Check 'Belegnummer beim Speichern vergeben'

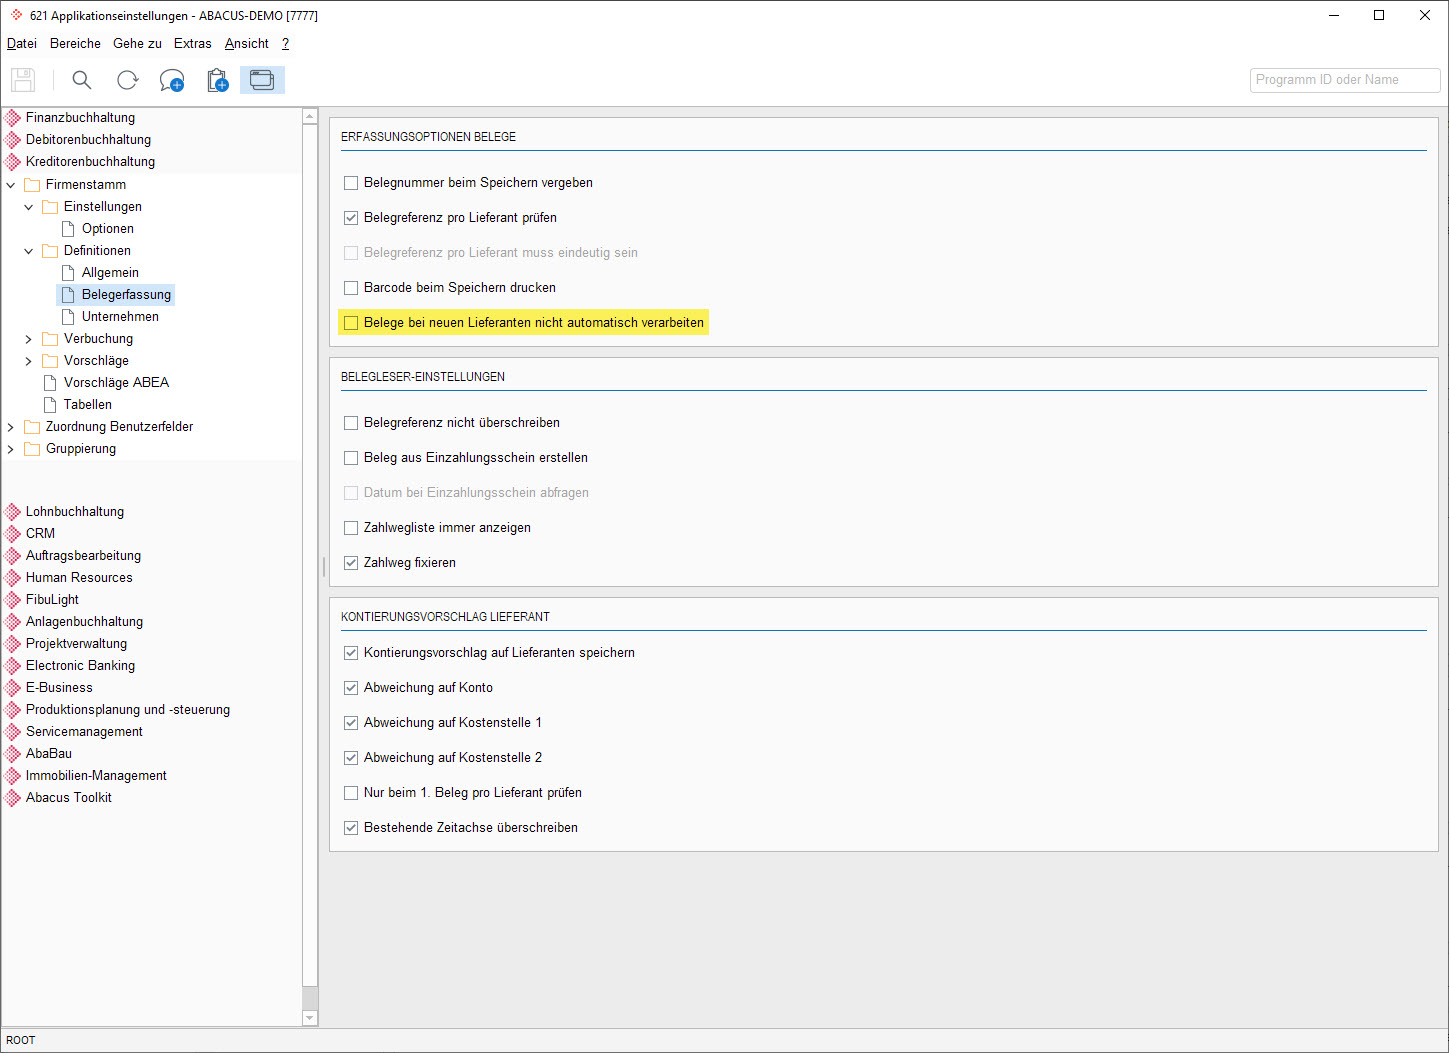pos(351,183)
